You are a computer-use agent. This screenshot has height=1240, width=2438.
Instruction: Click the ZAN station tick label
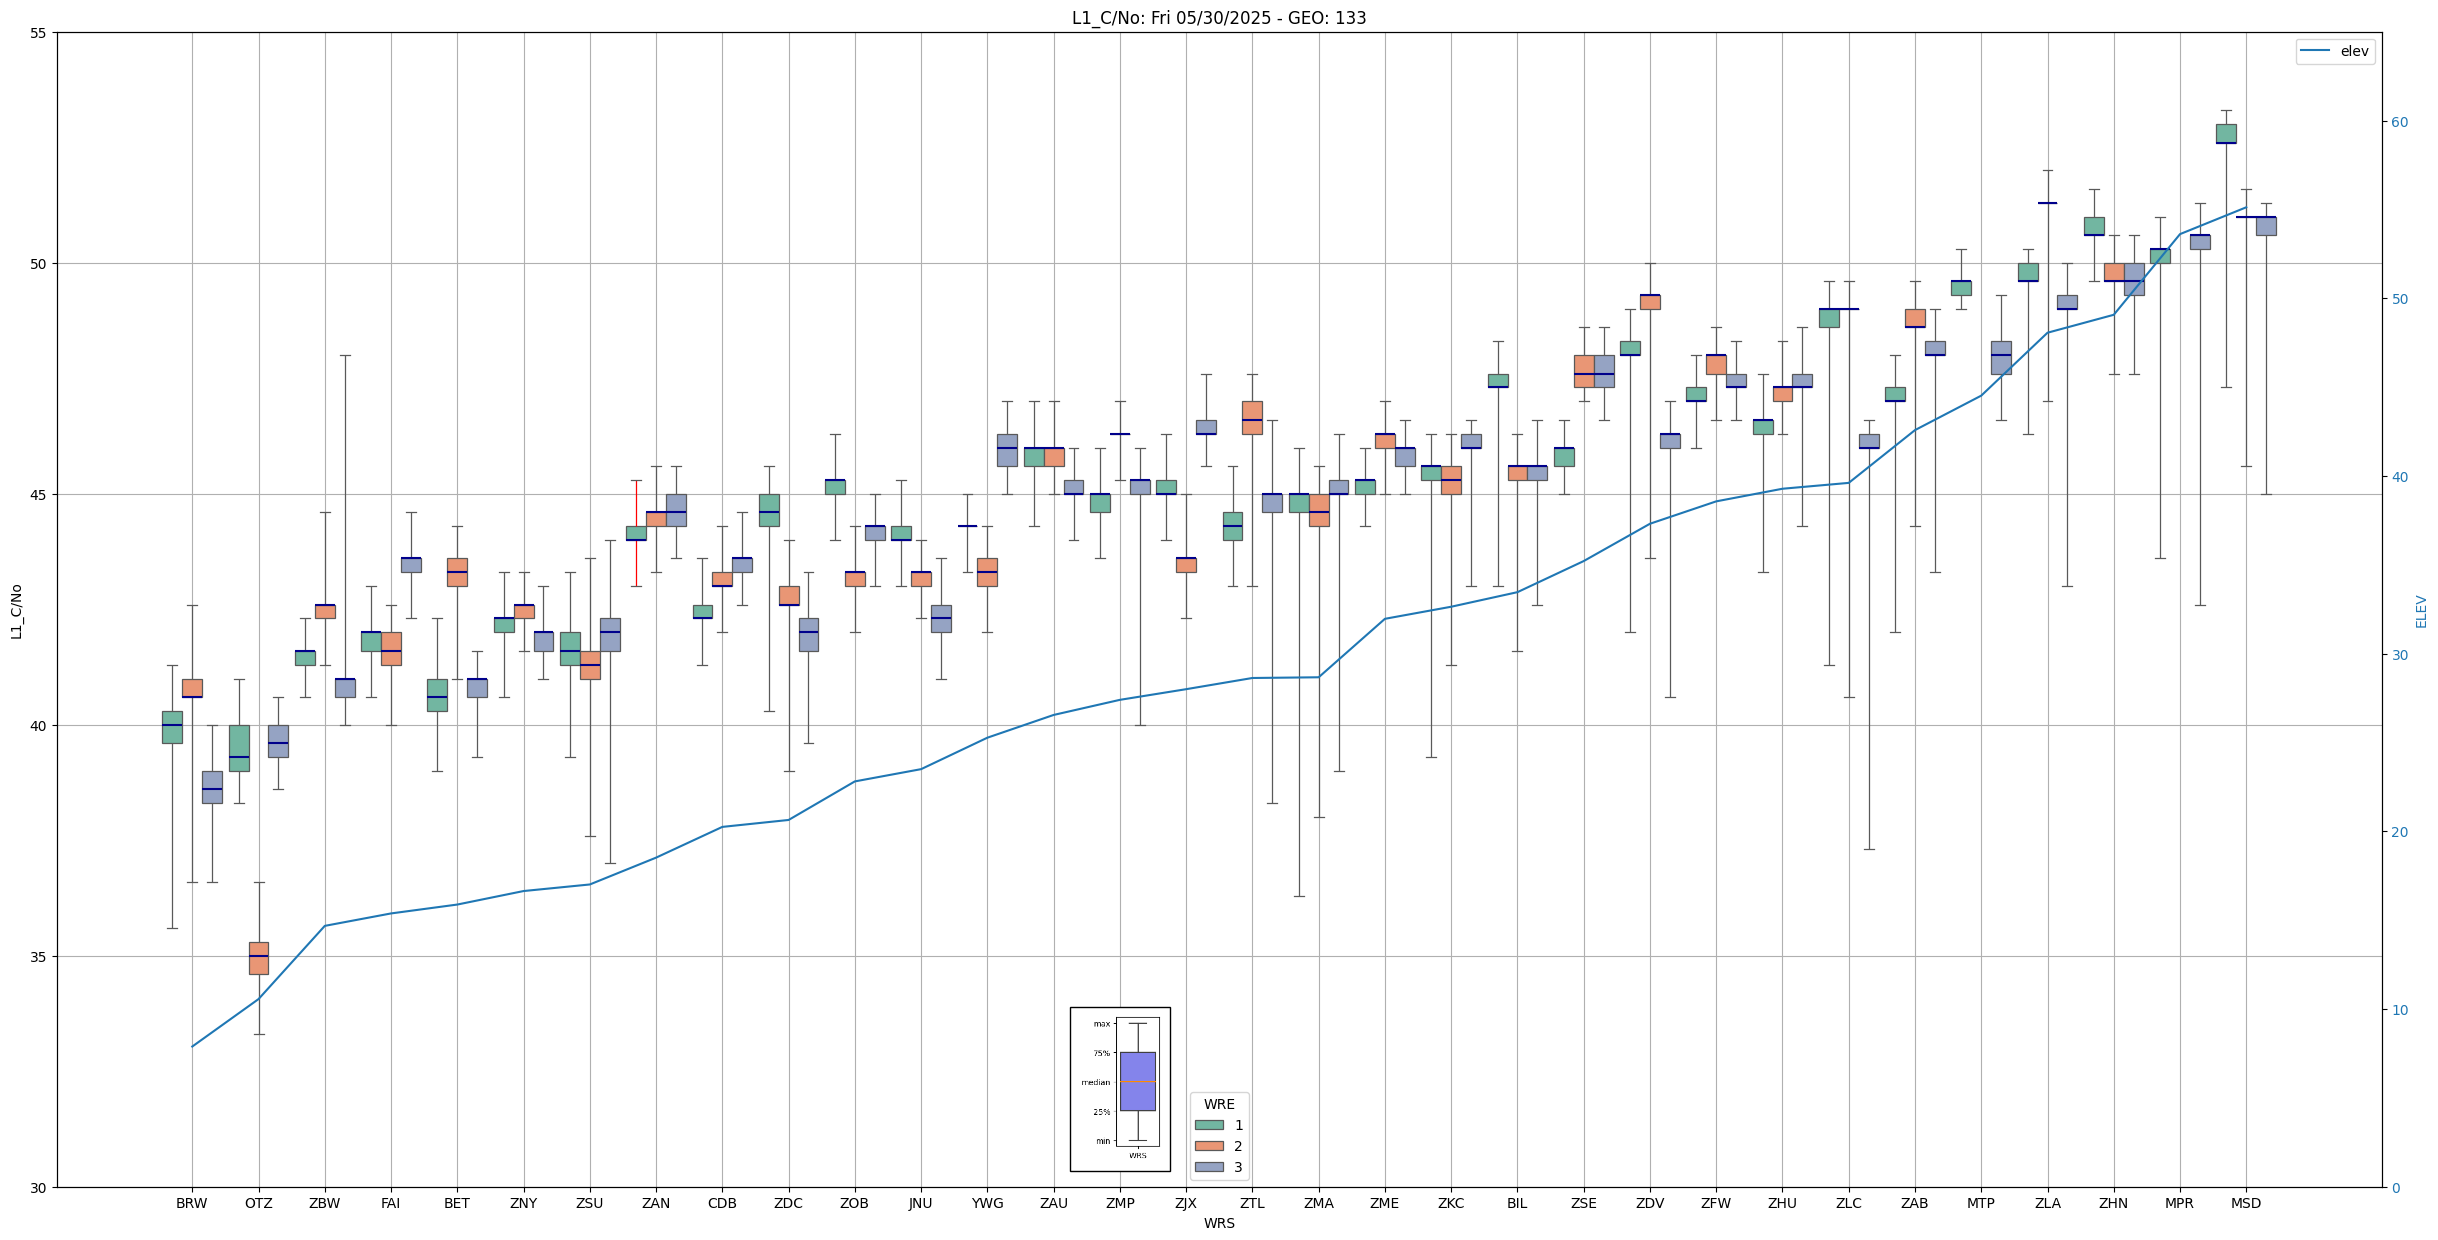[656, 1203]
